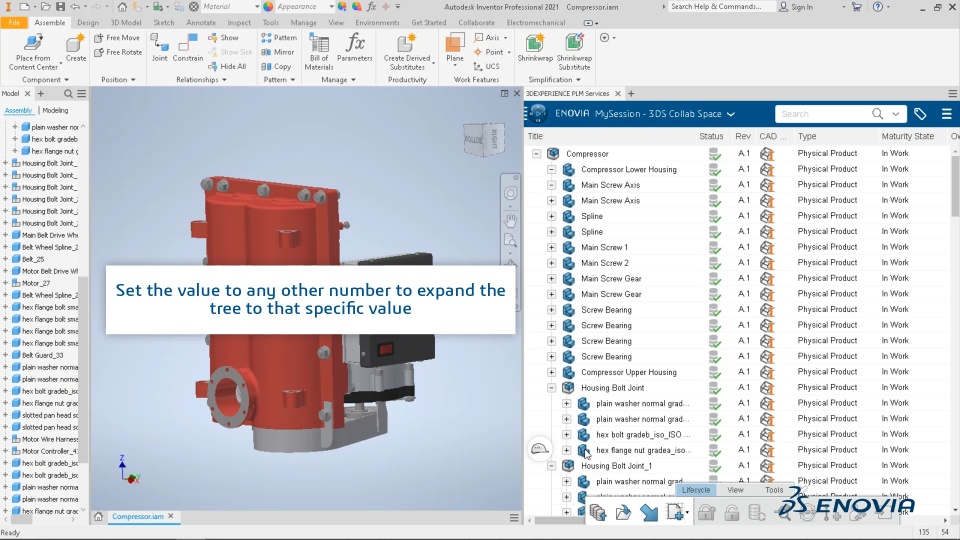Viewport: 960px width, 540px height.
Task: Expand the Main Screw 1 node
Action: (x=551, y=247)
